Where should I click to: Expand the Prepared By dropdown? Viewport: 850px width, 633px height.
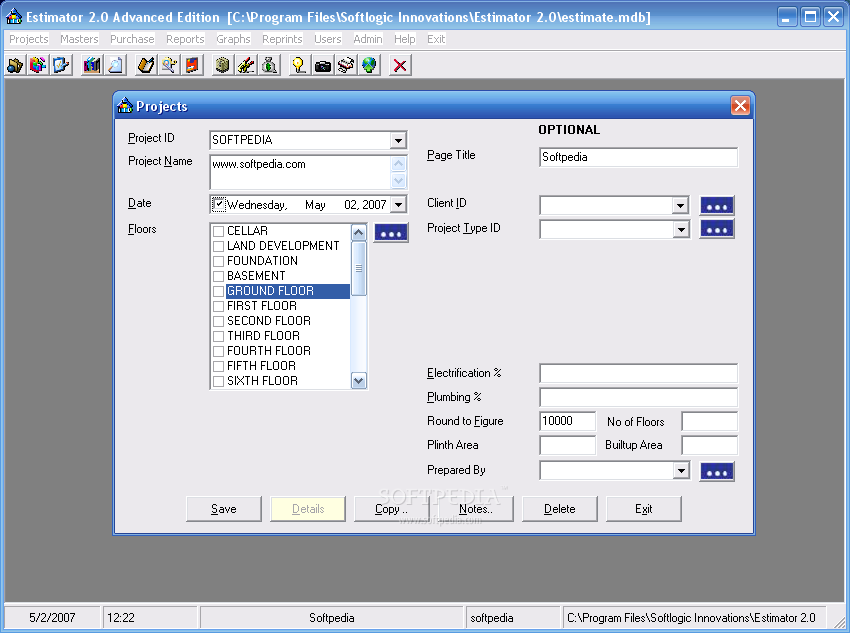tap(680, 470)
